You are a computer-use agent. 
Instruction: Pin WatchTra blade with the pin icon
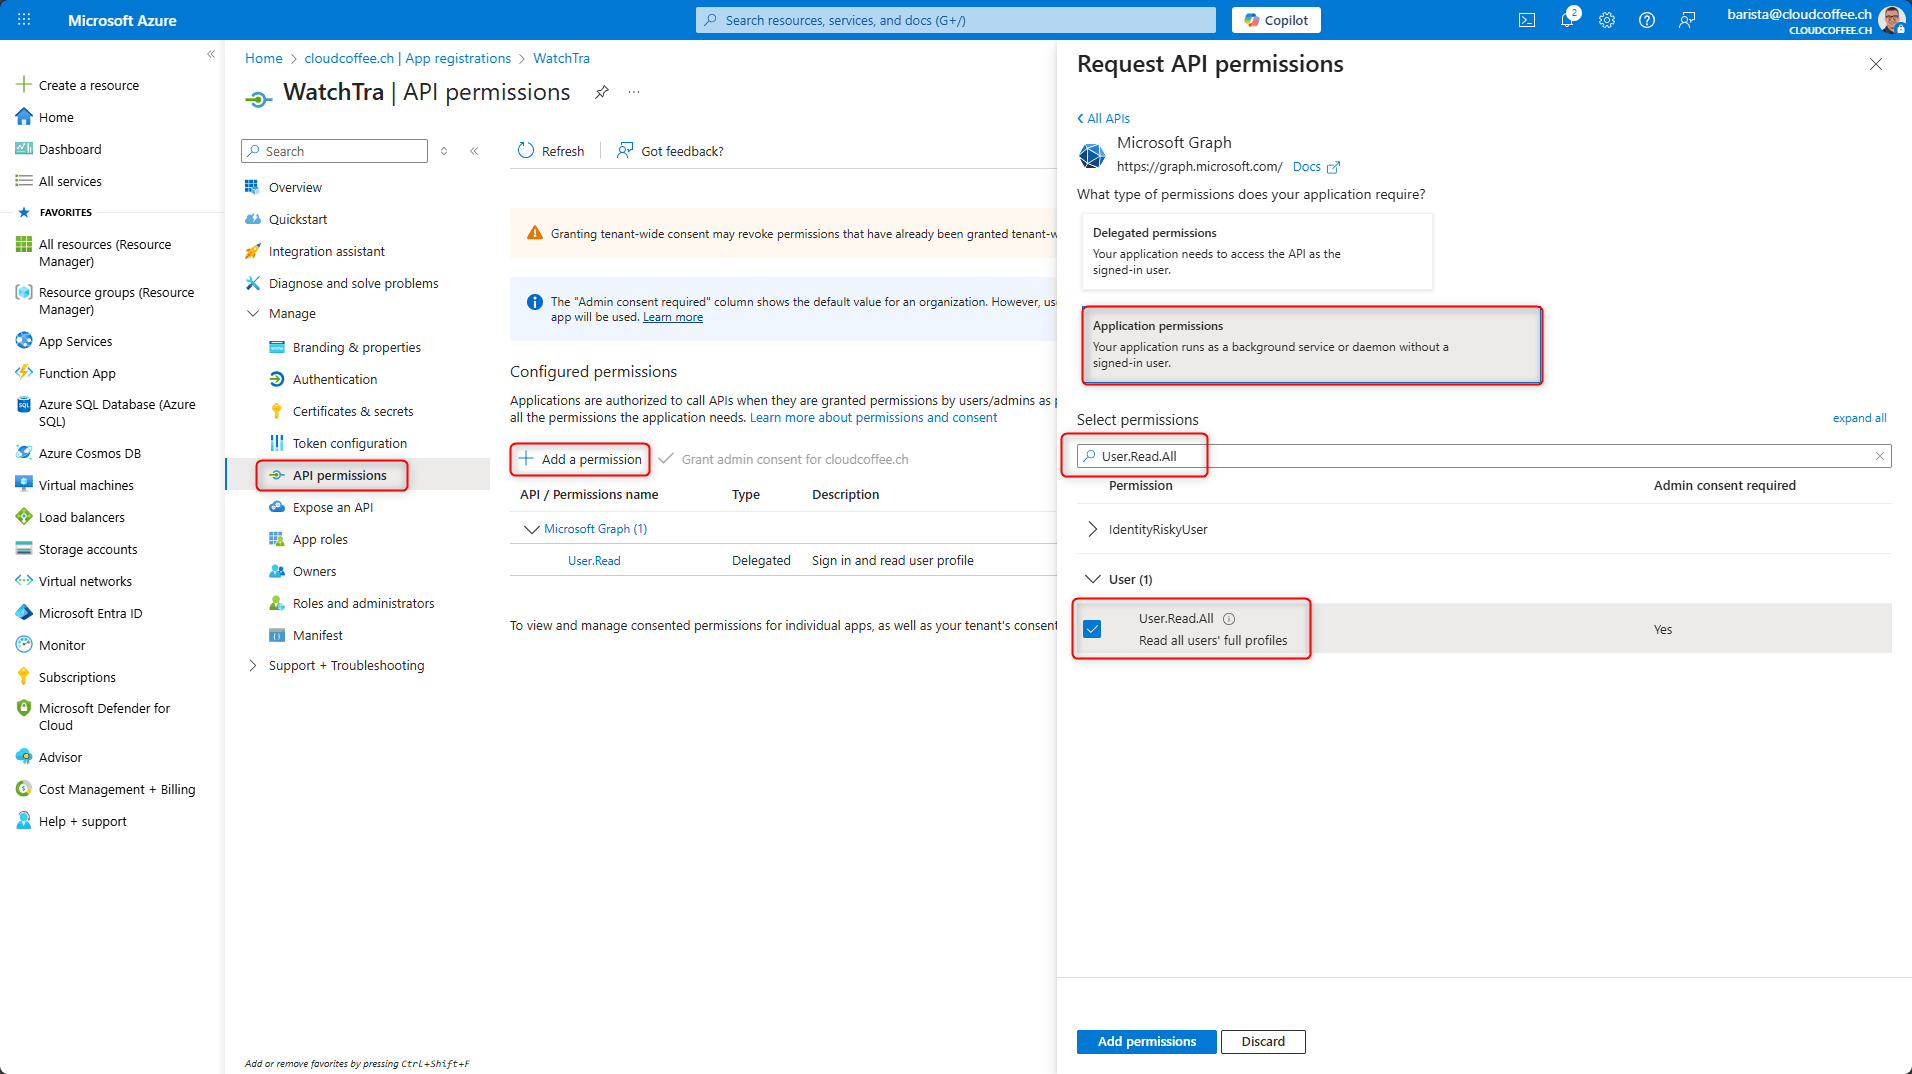[602, 92]
